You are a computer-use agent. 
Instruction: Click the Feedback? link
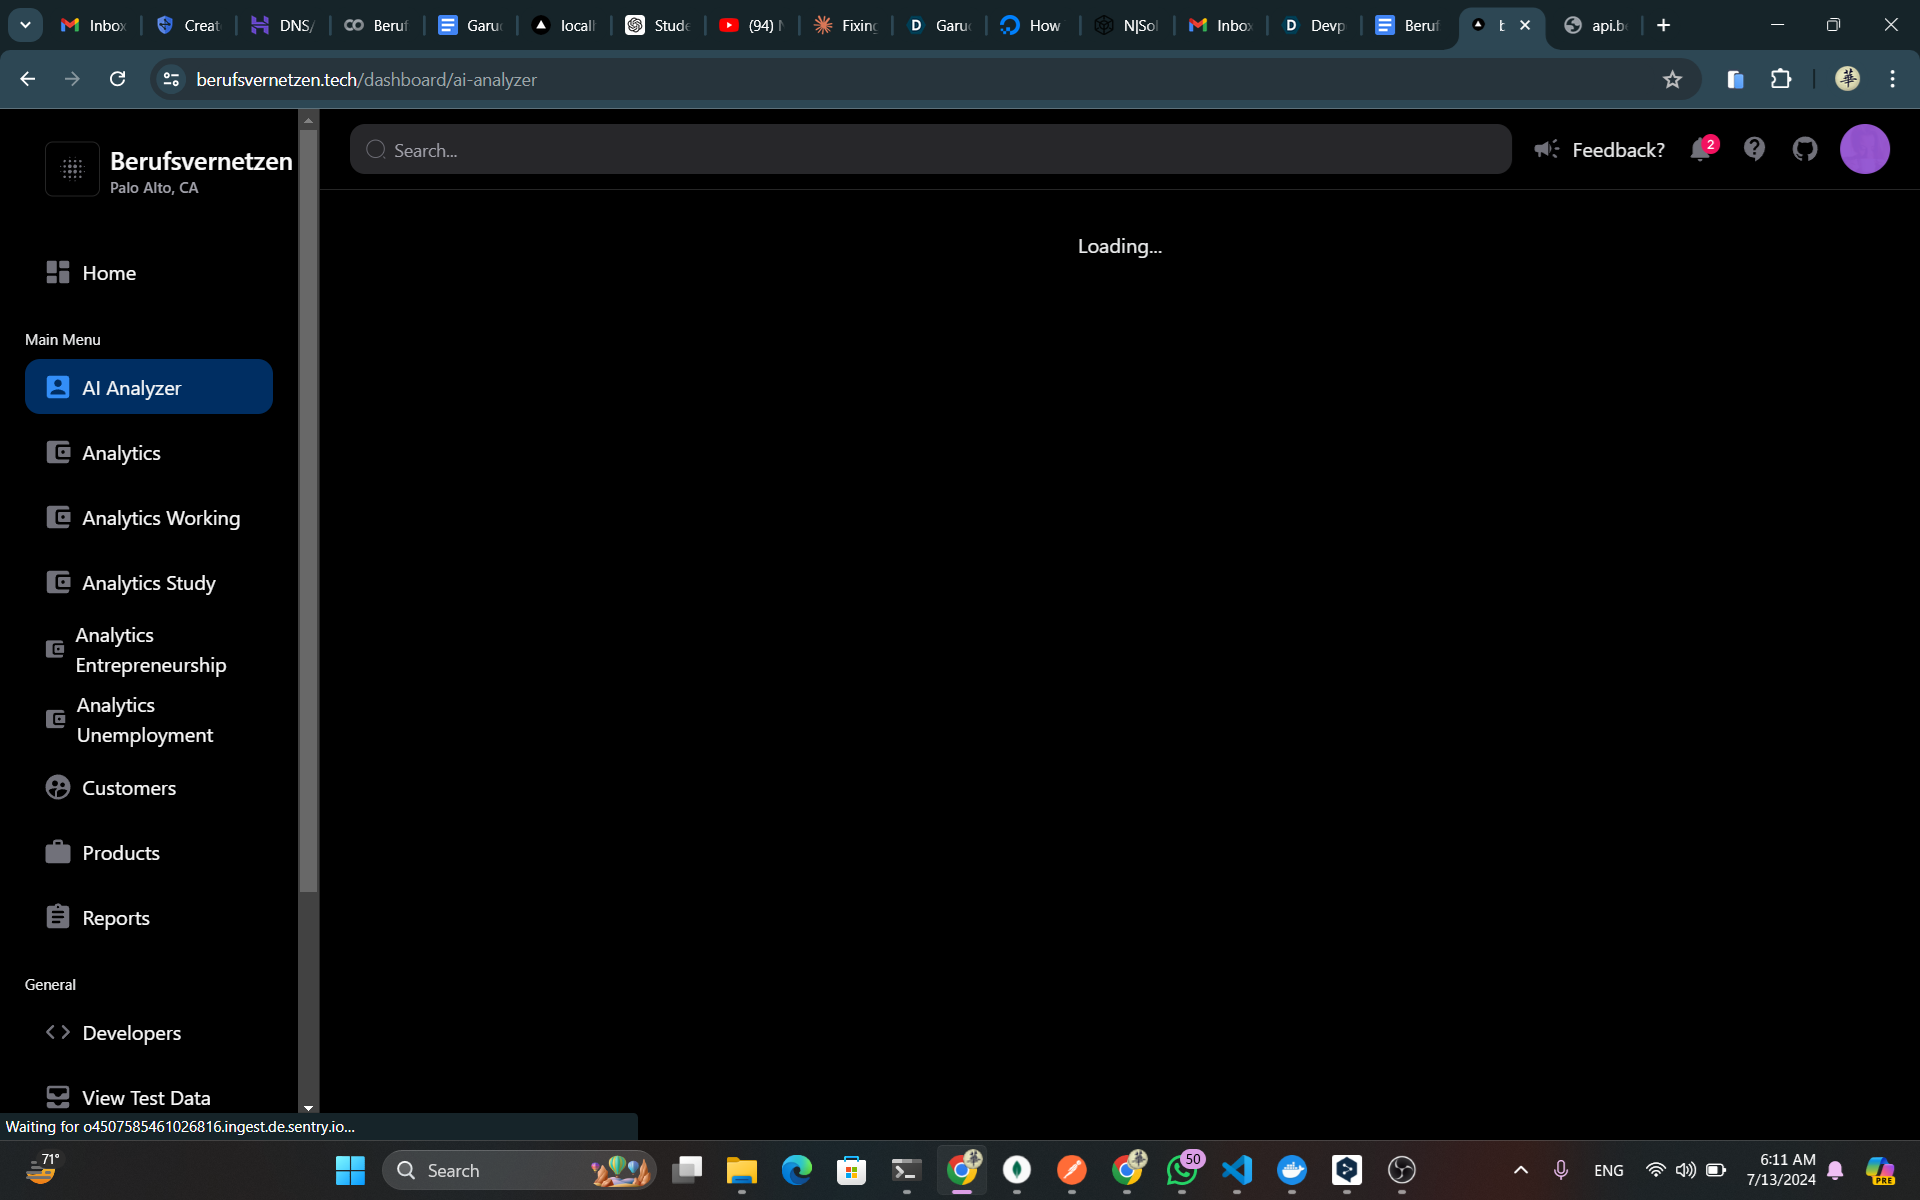1618,149
